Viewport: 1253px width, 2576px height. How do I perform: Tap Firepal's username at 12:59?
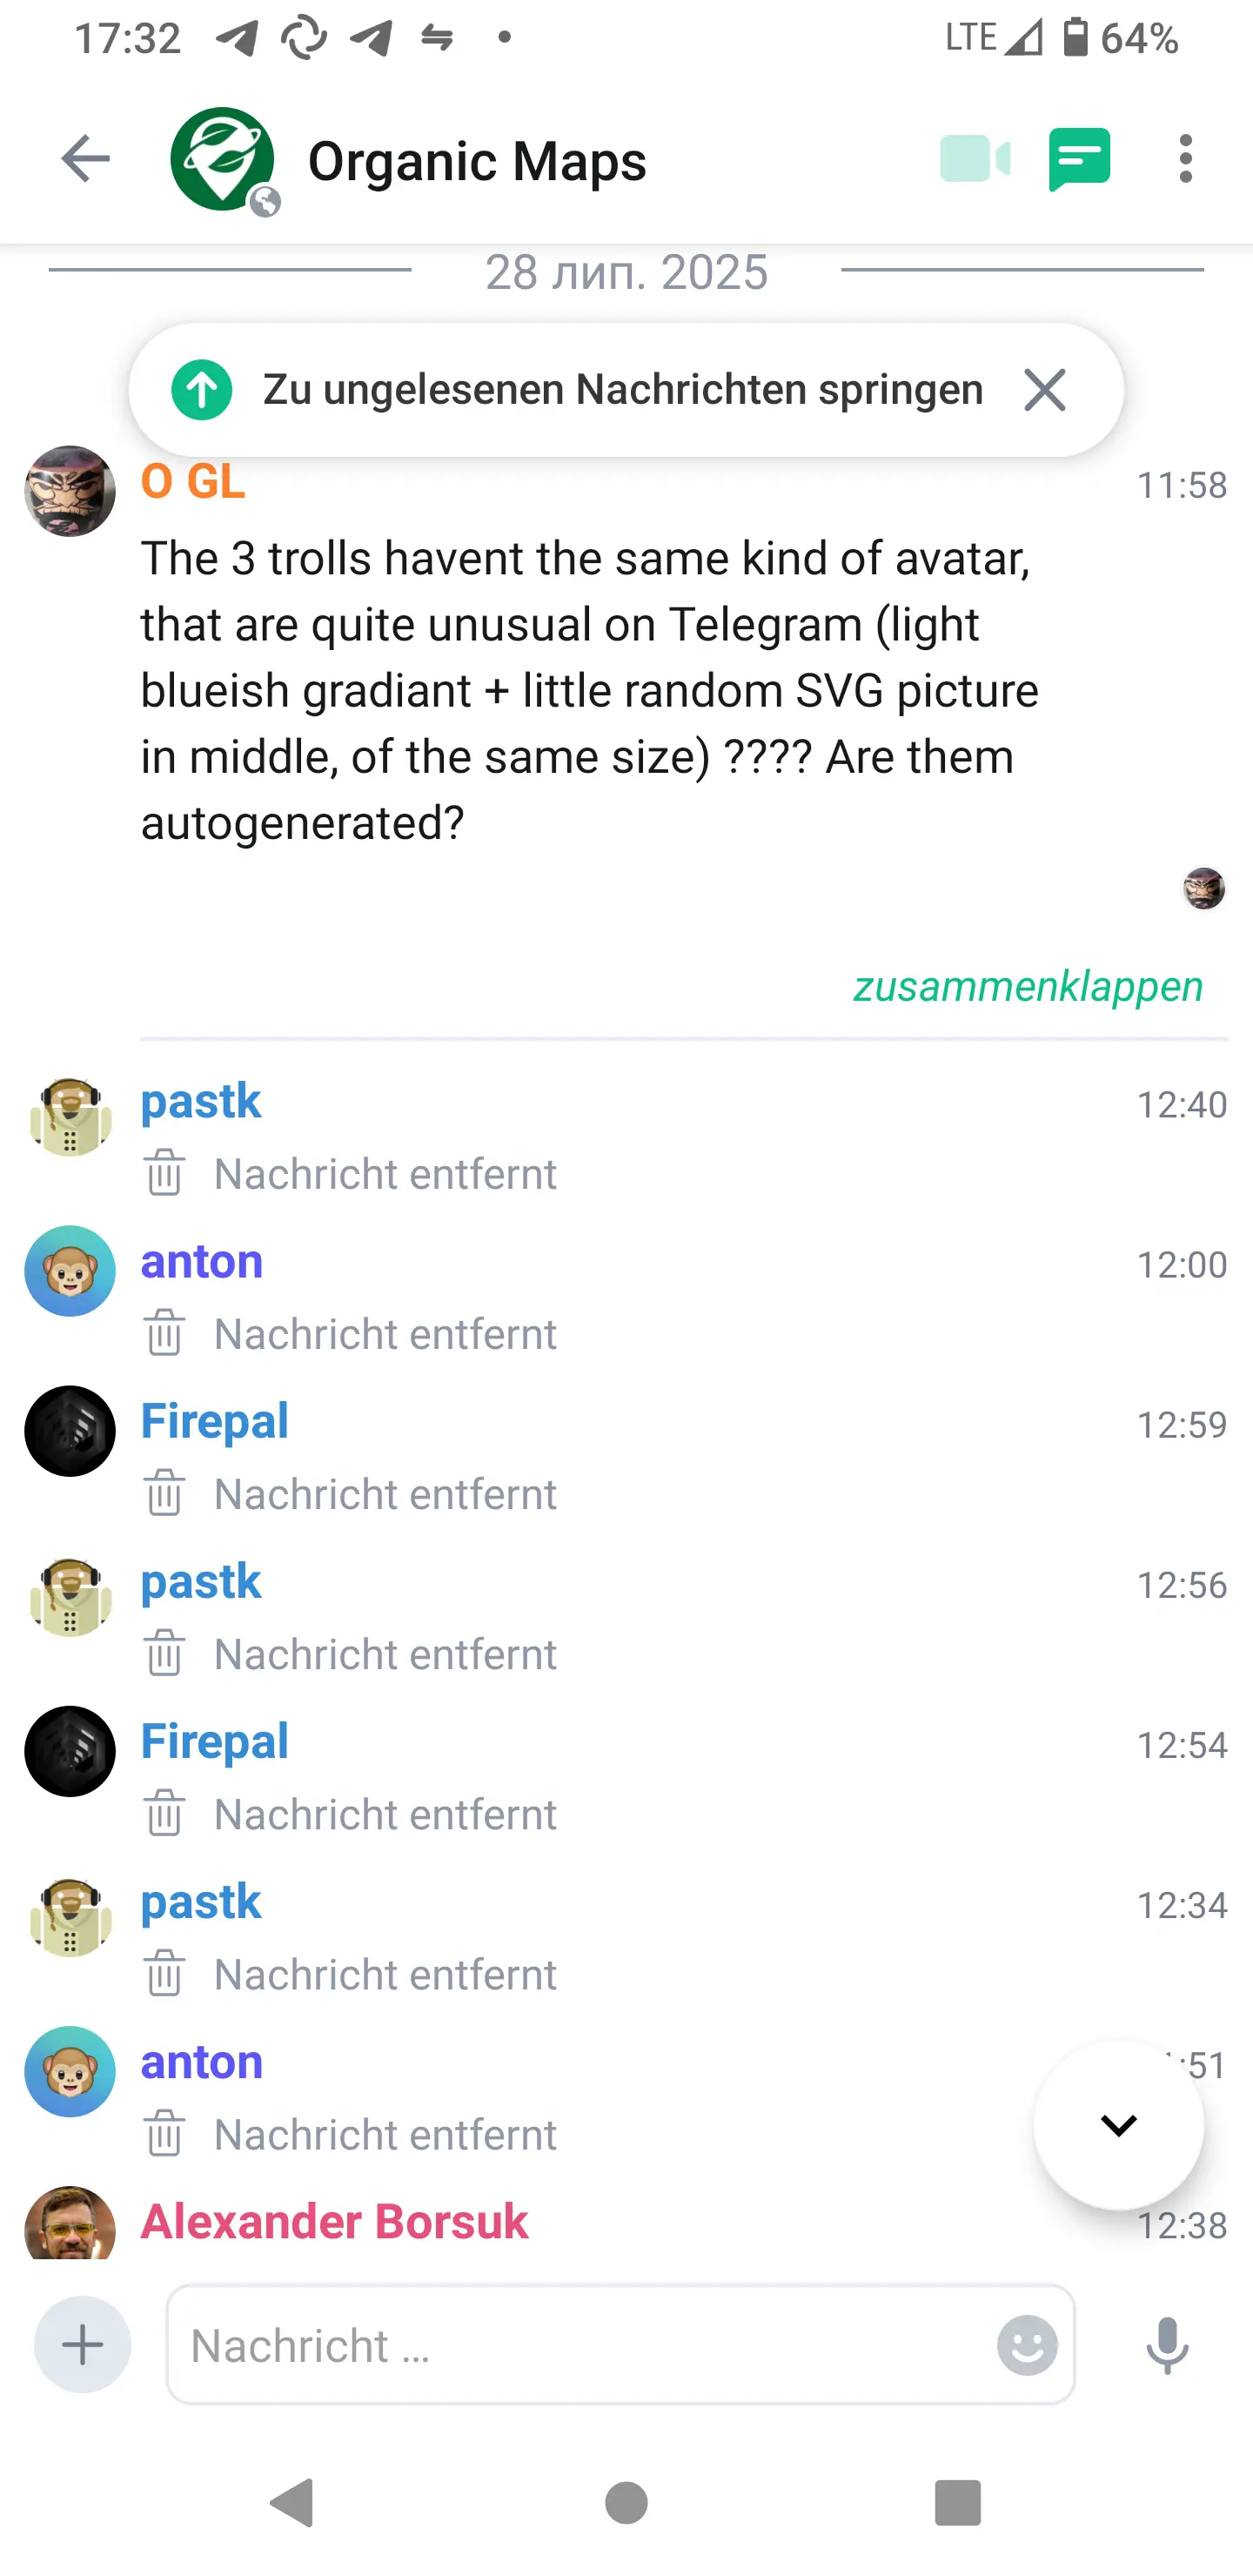(214, 1421)
